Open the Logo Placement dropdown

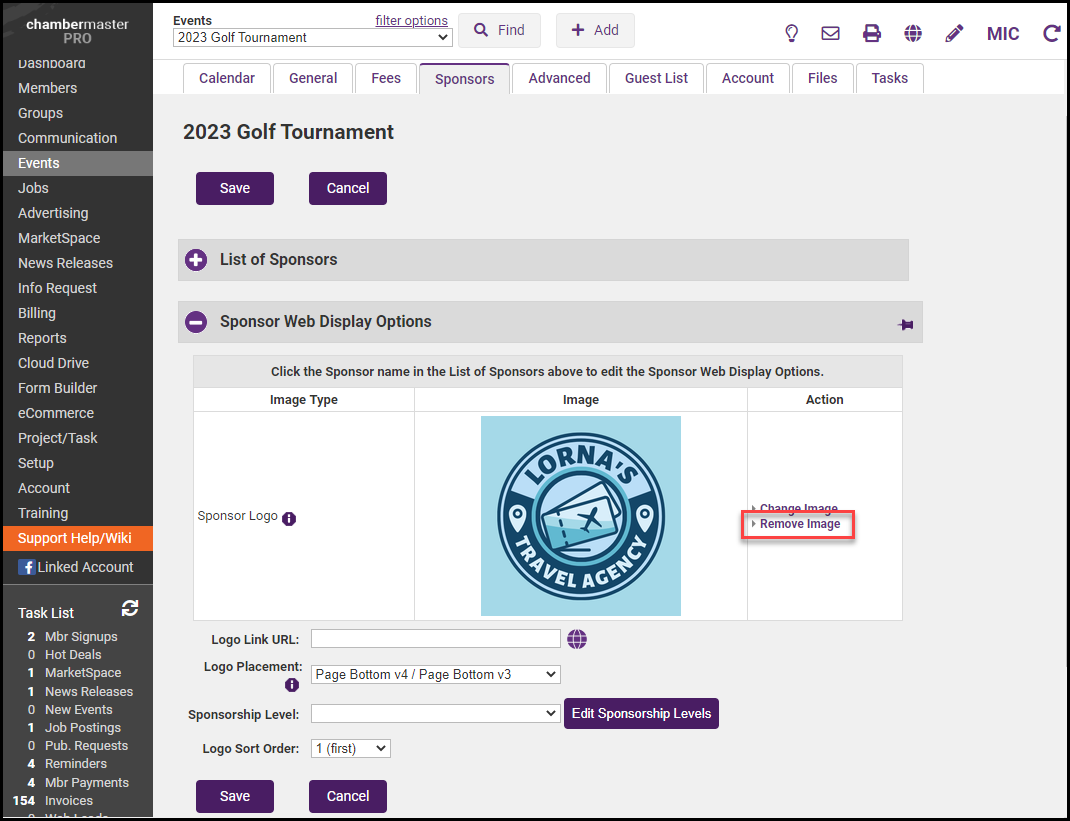coord(435,675)
